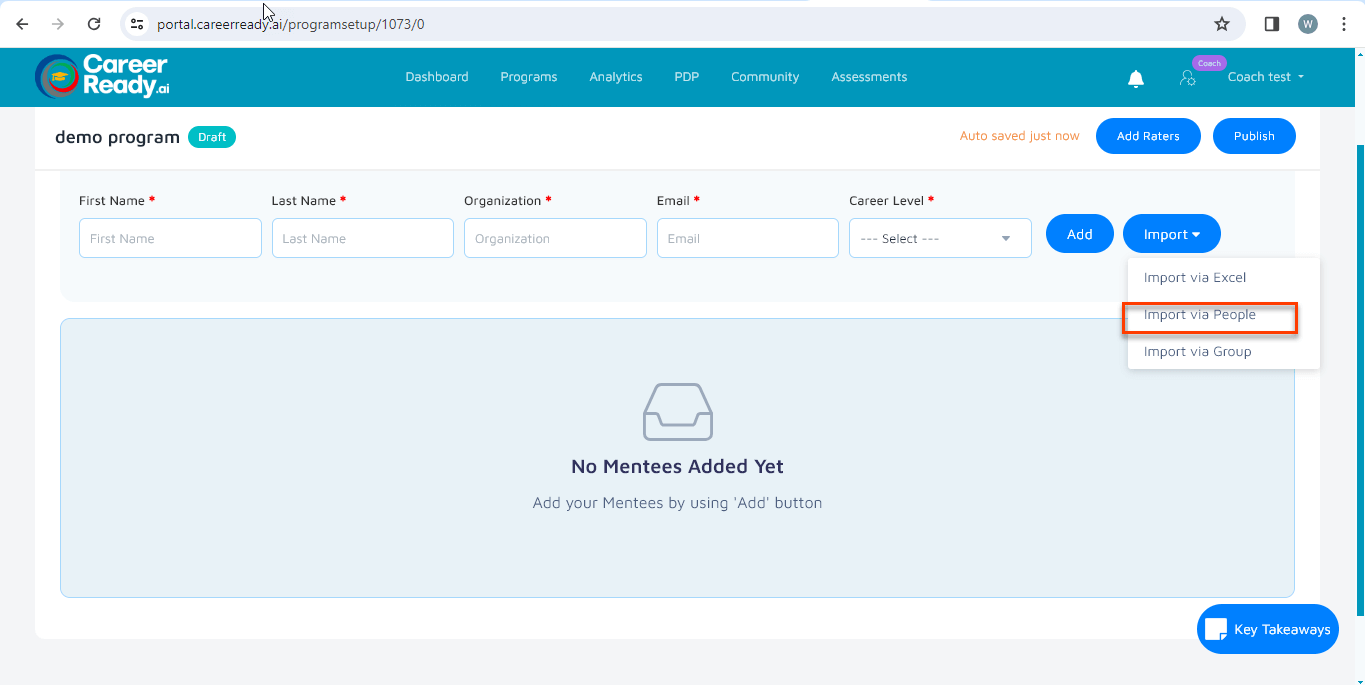Select Import via Group option

[1197, 352]
